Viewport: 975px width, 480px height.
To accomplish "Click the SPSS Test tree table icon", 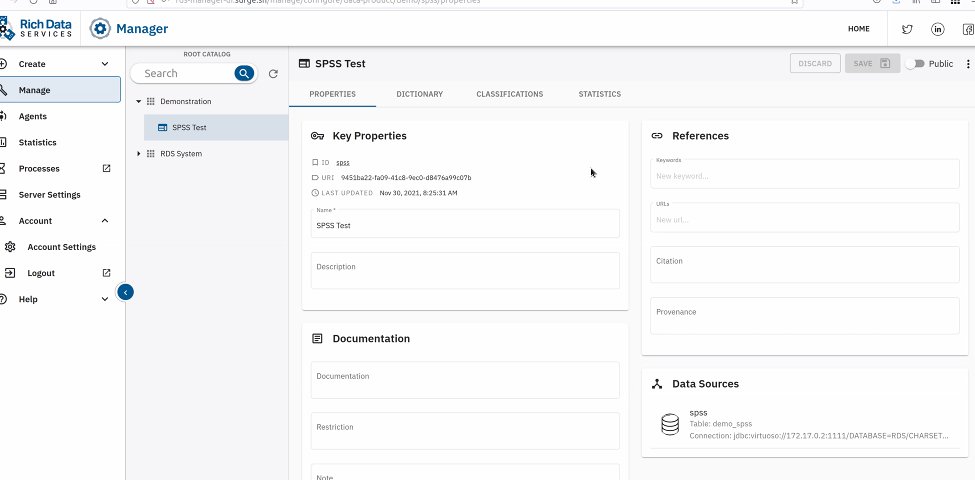I will (x=162, y=127).
